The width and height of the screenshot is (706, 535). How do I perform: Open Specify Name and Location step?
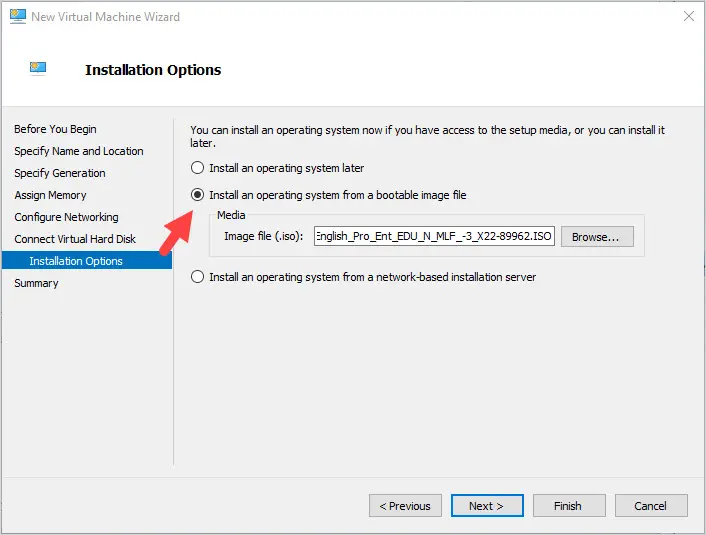click(x=79, y=151)
